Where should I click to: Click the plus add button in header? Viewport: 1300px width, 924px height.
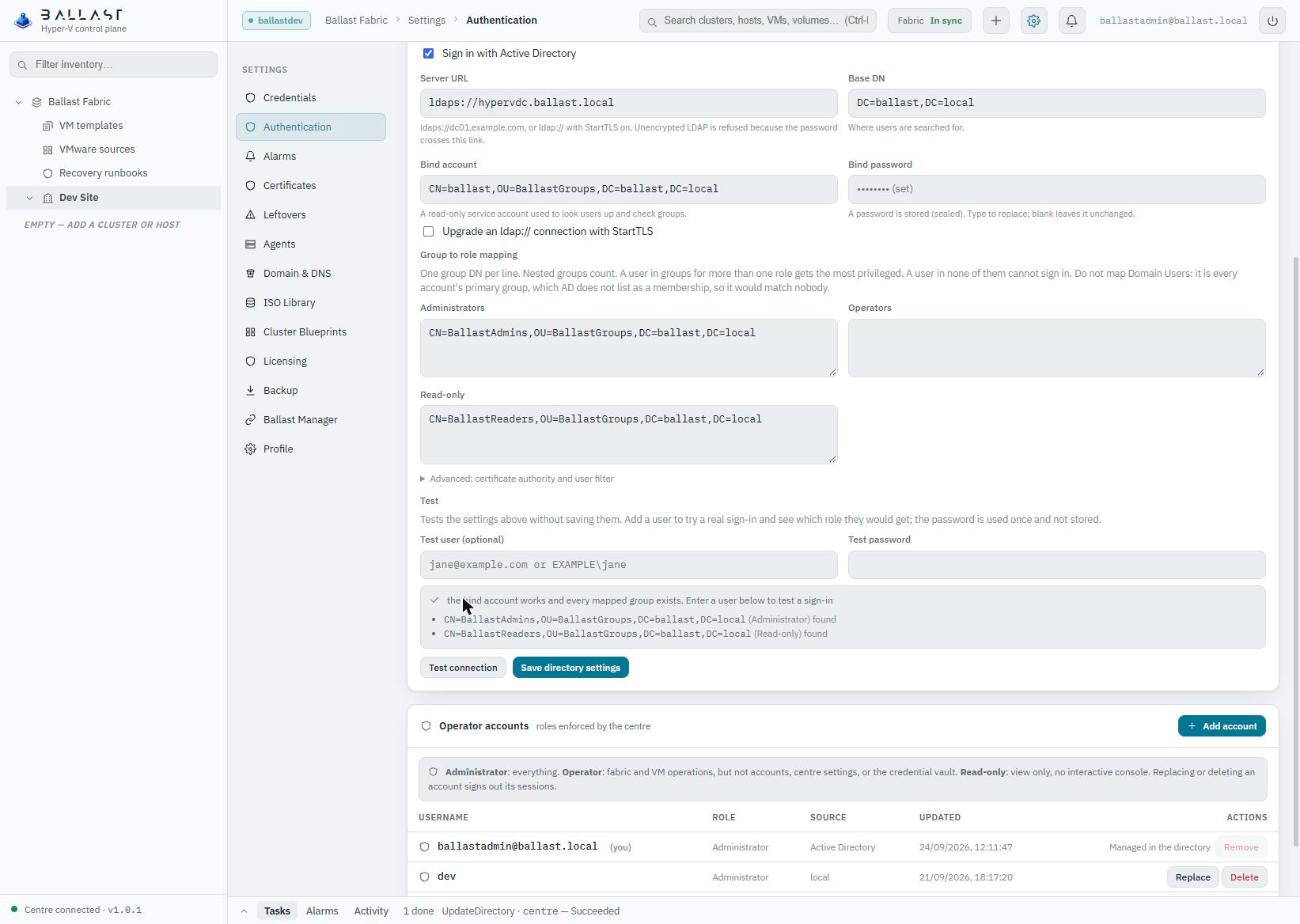coord(996,20)
